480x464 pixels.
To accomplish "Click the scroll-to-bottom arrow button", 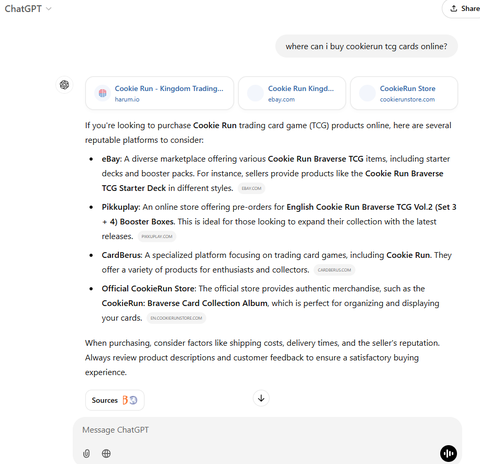I will [x=261, y=398].
